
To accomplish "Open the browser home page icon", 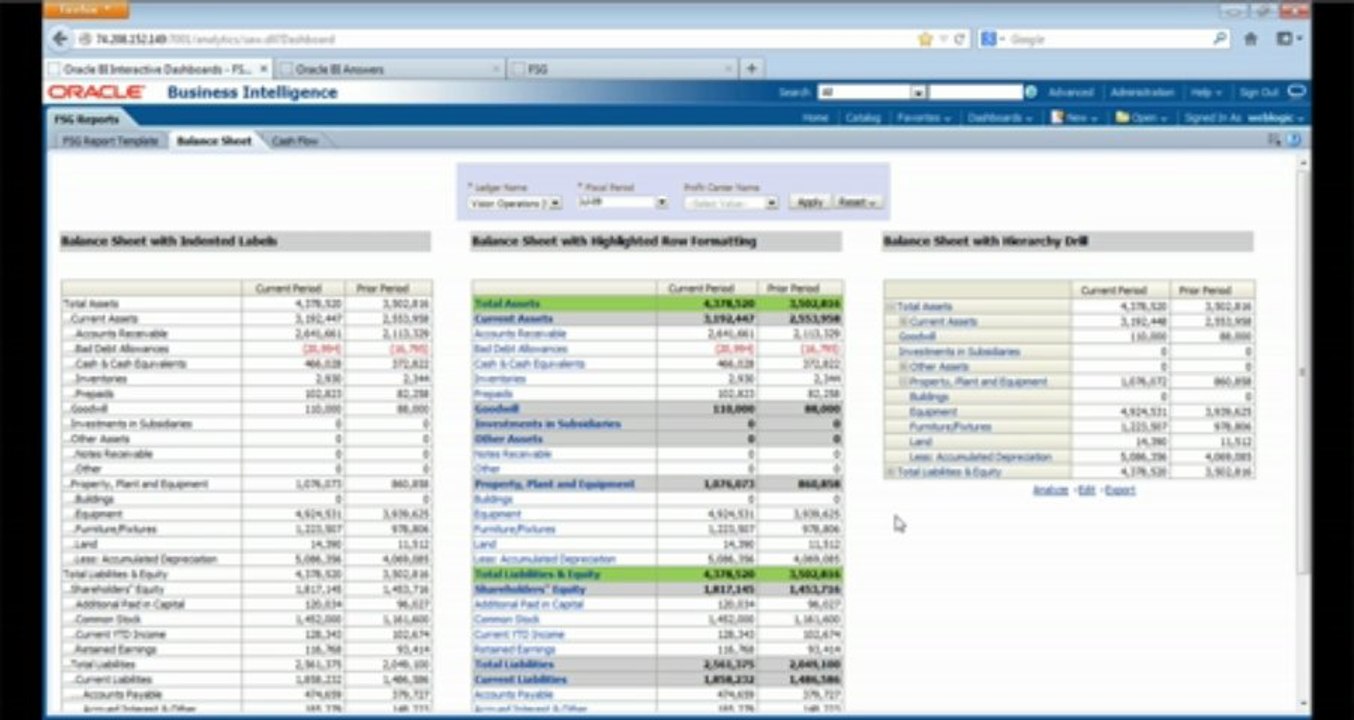I will coord(1250,39).
